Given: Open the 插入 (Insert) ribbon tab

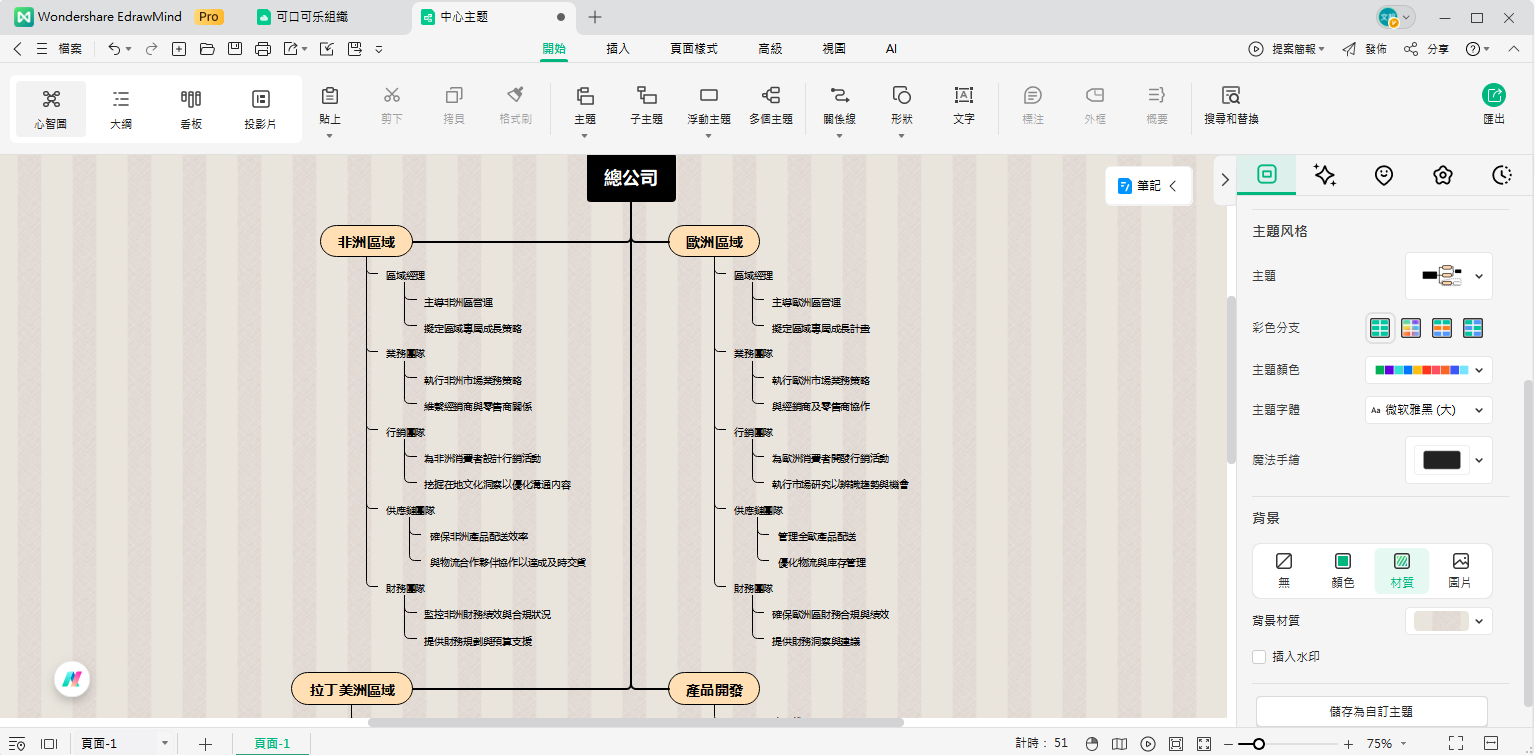Looking at the screenshot, I should [618, 49].
